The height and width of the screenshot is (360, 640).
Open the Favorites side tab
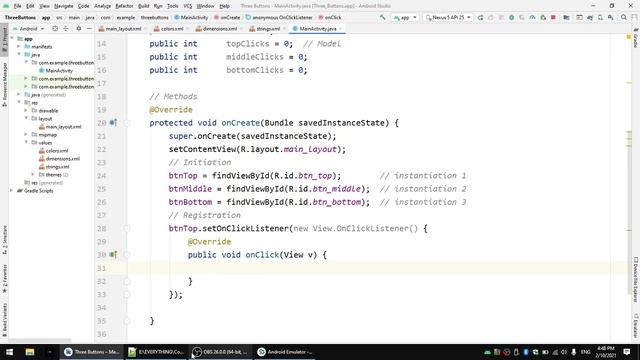(x=4, y=278)
